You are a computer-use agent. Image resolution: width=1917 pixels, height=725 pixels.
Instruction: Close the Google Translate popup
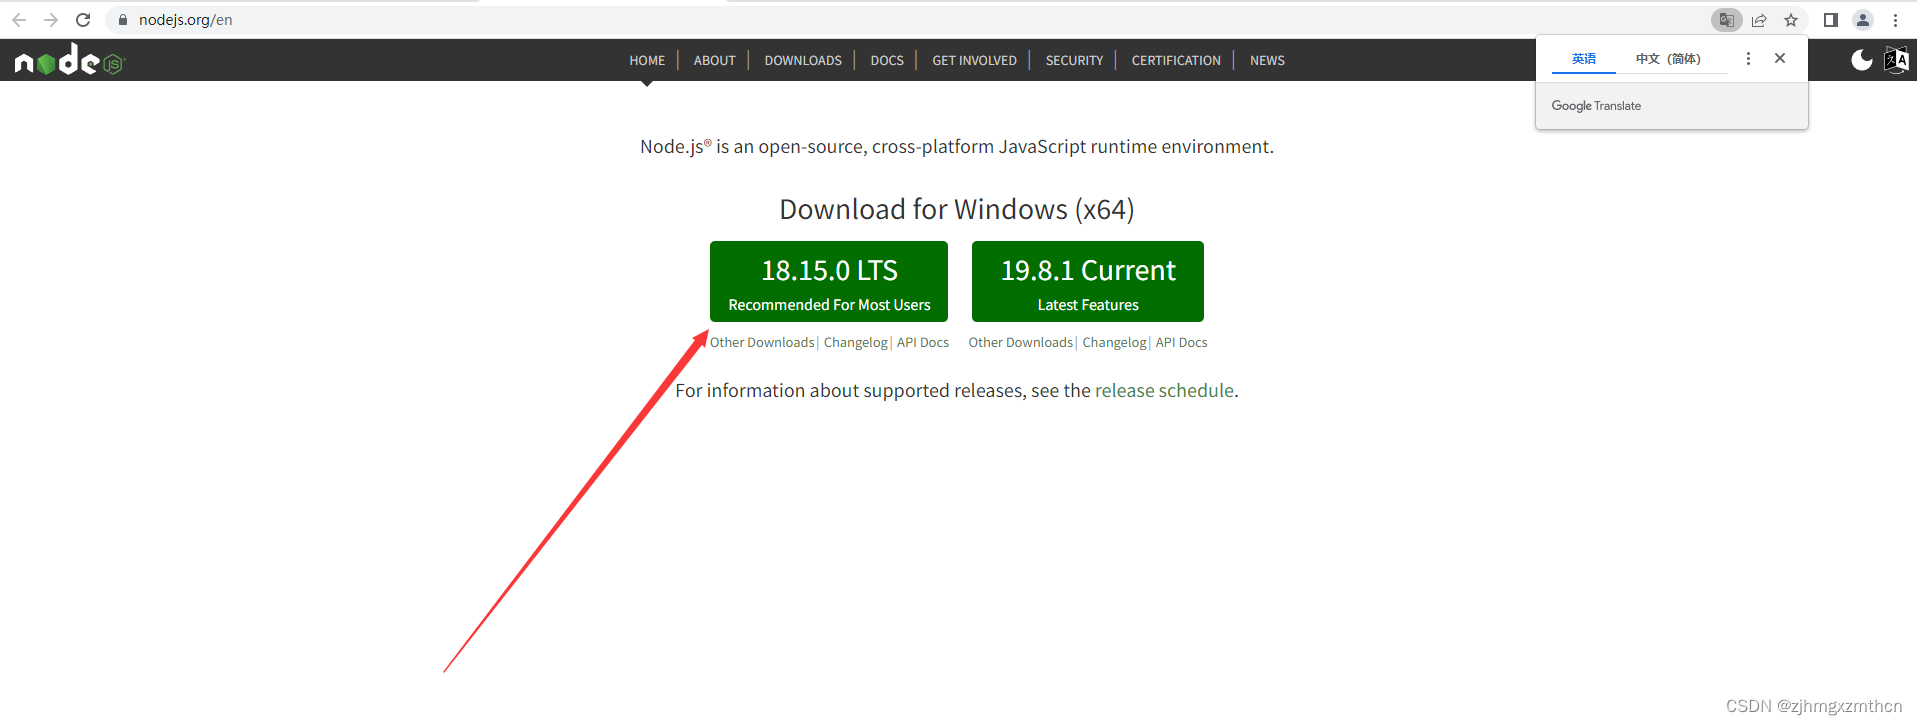pyautogui.click(x=1780, y=58)
